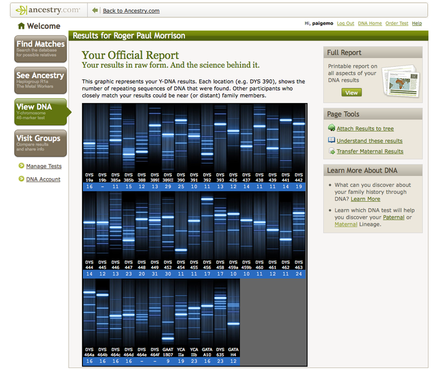
Task: Click the Paternal lineage link
Action: click(x=393, y=217)
